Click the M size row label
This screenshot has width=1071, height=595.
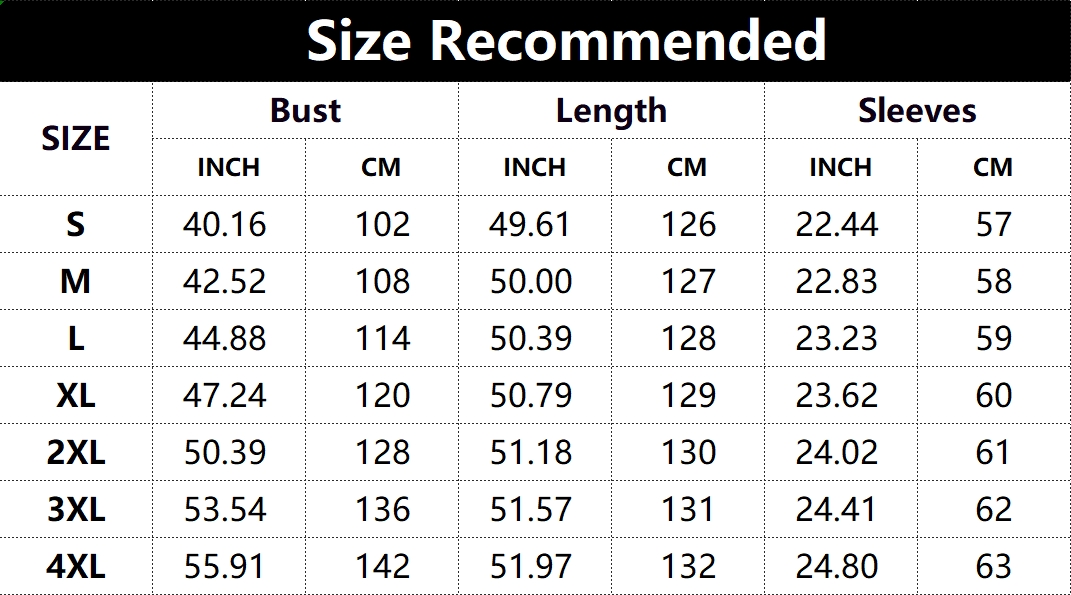tap(76, 281)
